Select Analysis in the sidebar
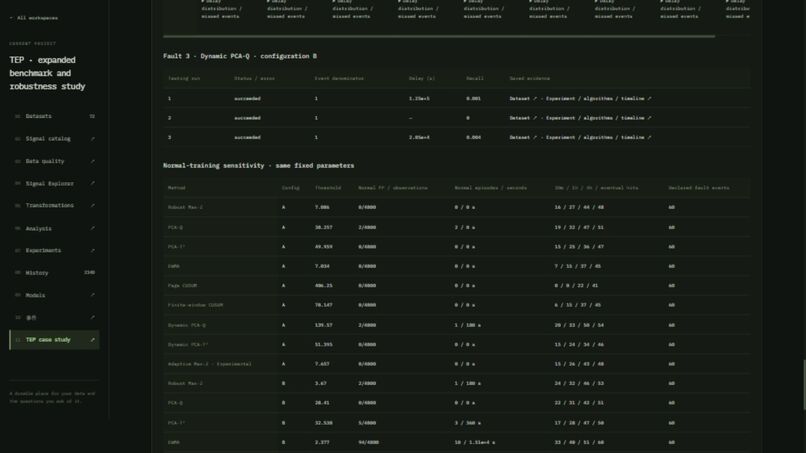 pos(54,228)
